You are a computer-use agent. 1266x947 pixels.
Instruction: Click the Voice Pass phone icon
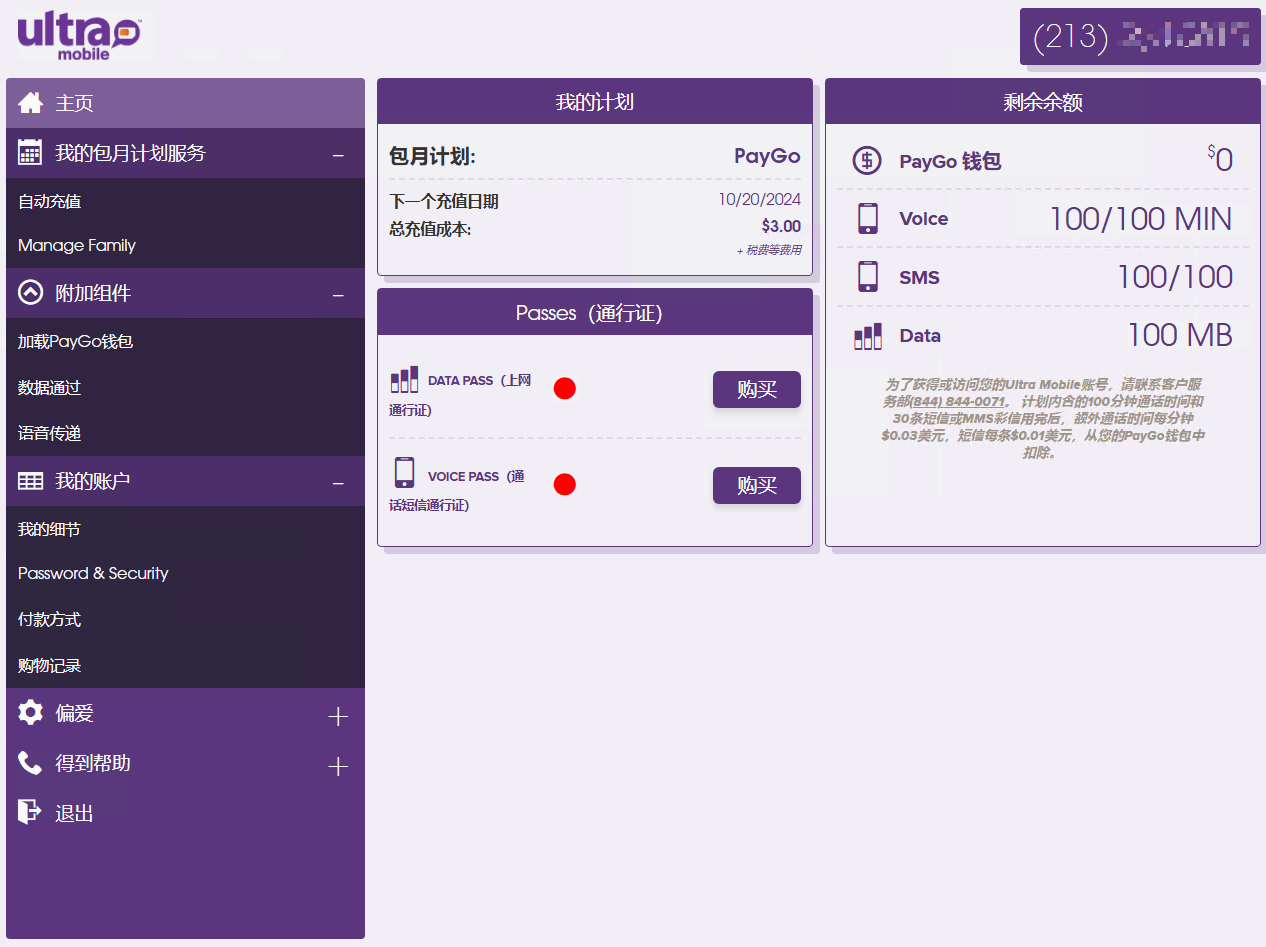click(x=404, y=473)
